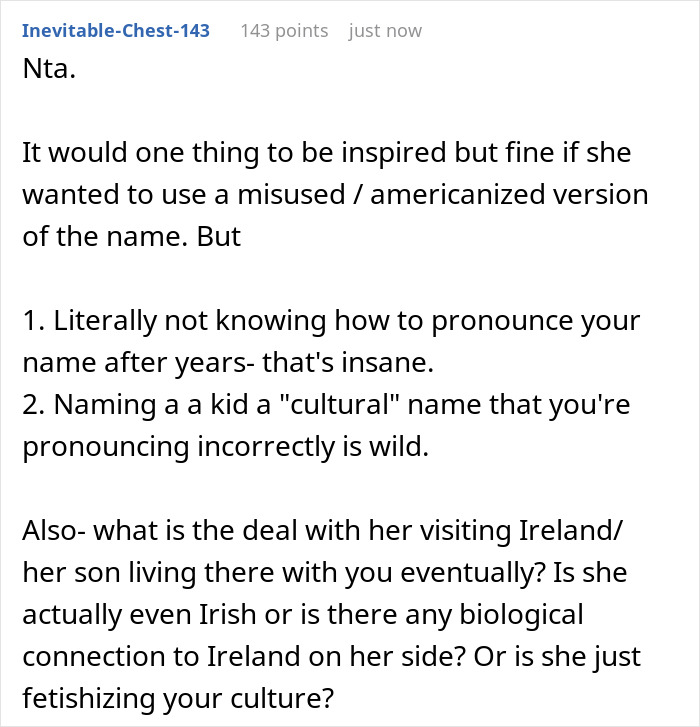
Task: Click the "just now" comment timestamp
Action: [x=385, y=31]
